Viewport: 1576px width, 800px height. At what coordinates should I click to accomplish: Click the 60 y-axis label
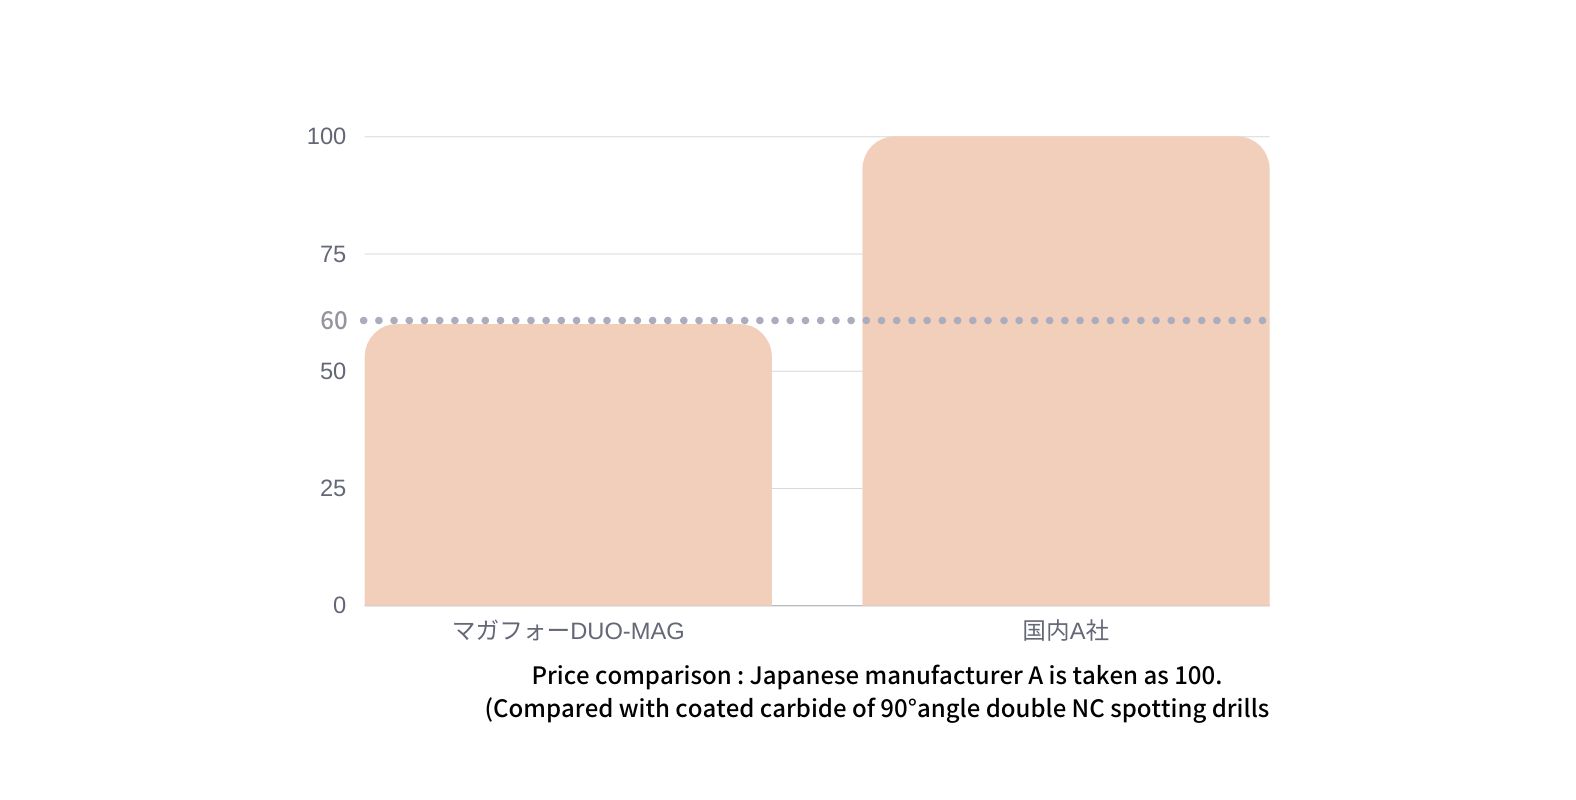pos(333,320)
